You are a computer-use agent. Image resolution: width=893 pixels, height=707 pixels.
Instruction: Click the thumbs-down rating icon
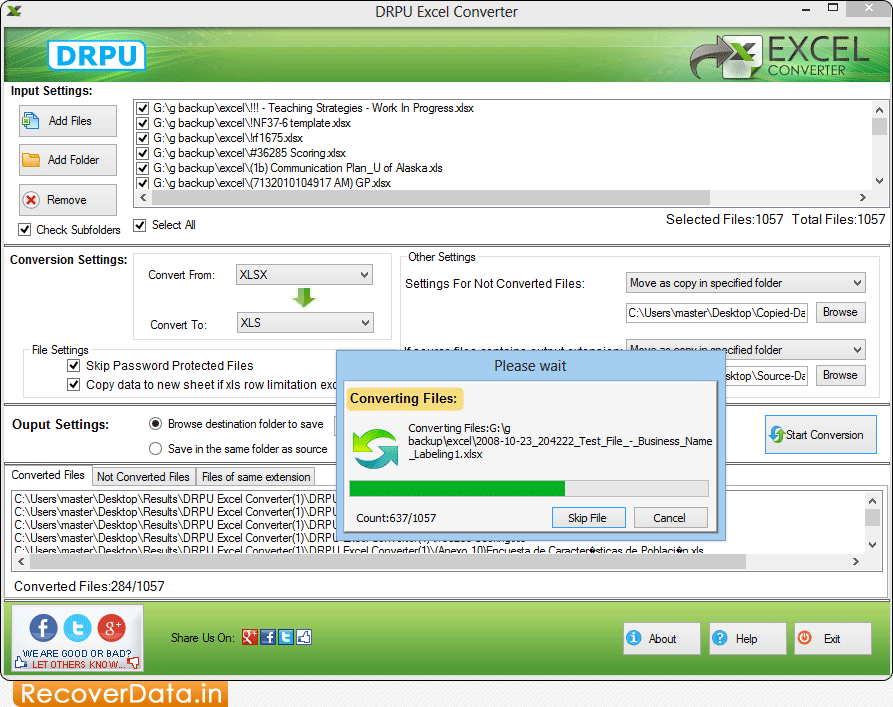pyautogui.click(x=133, y=662)
